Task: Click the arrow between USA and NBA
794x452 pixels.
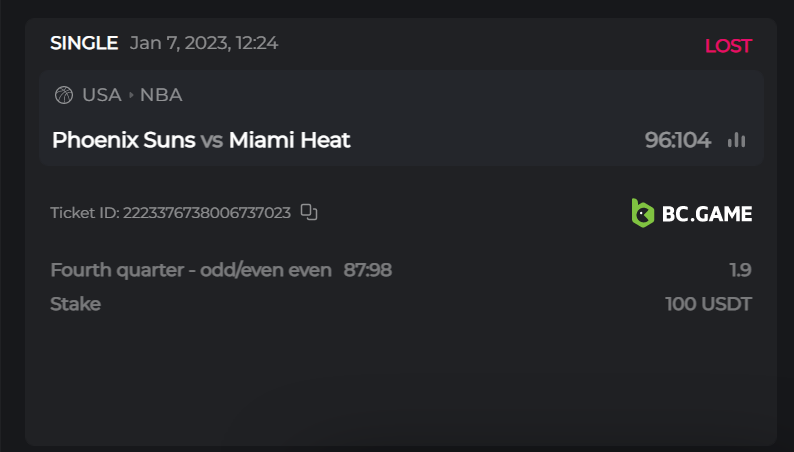Action: click(131, 96)
